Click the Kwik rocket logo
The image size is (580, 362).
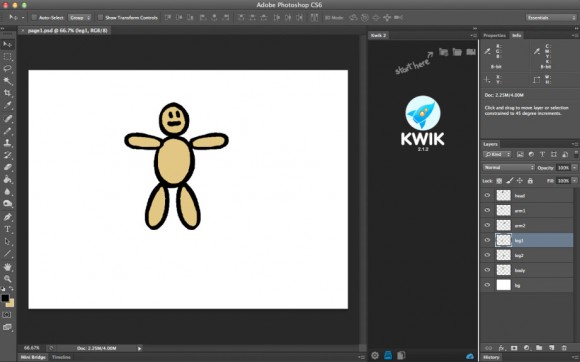tap(423, 113)
